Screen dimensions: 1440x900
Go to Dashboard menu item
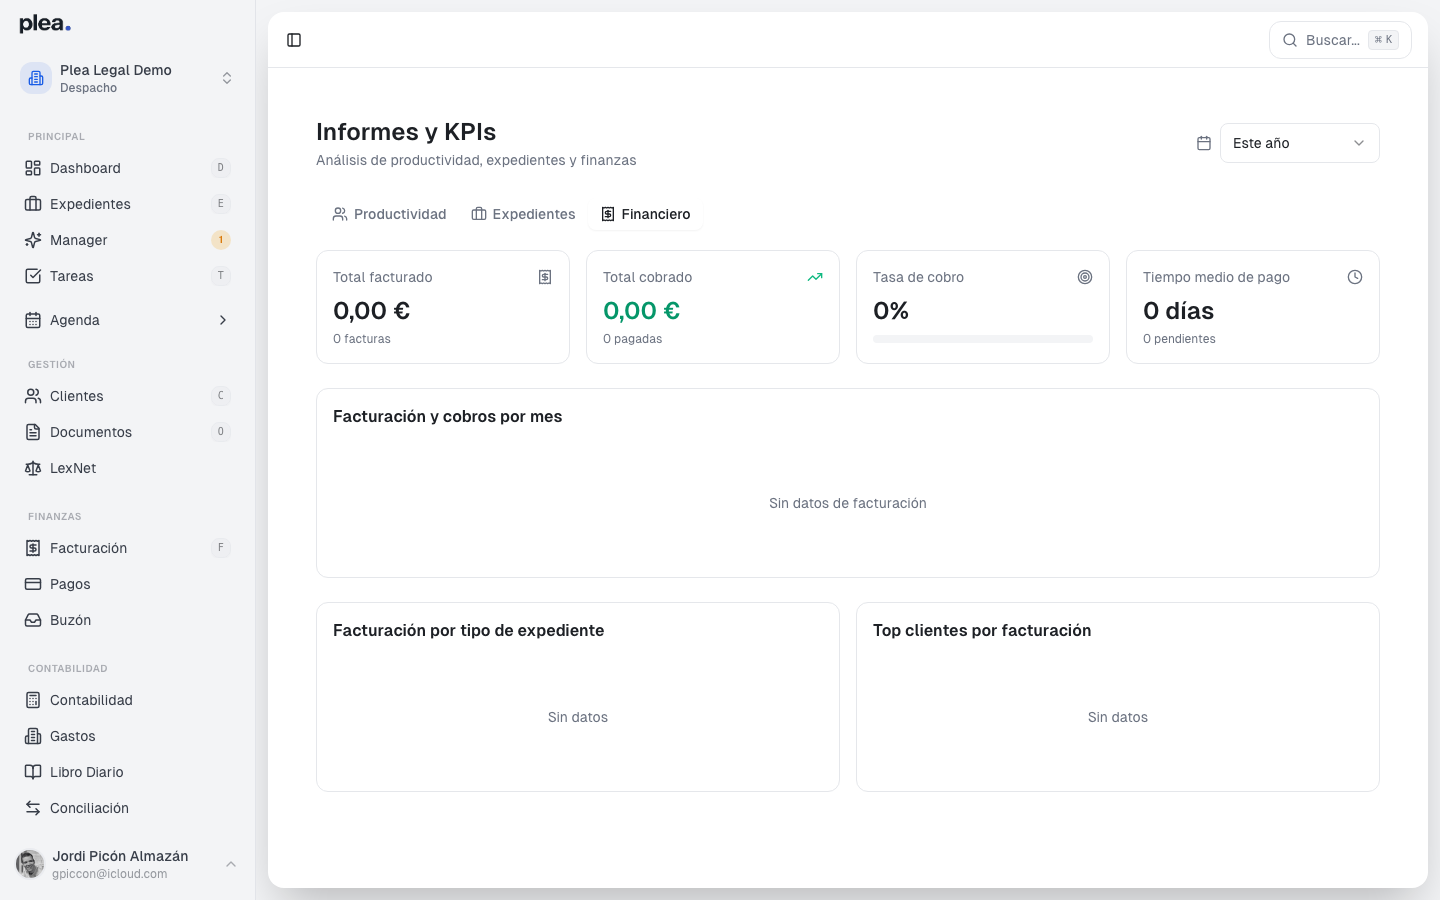(x=127, y=168)
